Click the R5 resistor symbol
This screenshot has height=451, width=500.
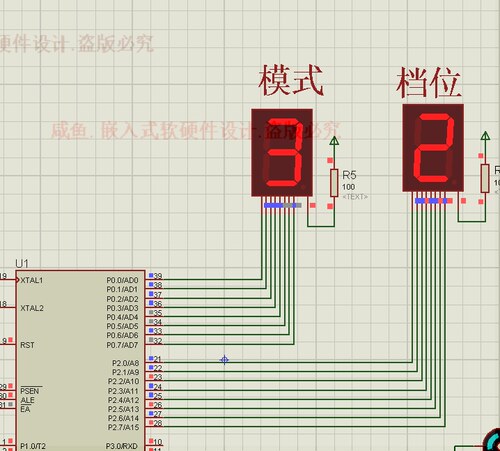[x=334, y=183]
